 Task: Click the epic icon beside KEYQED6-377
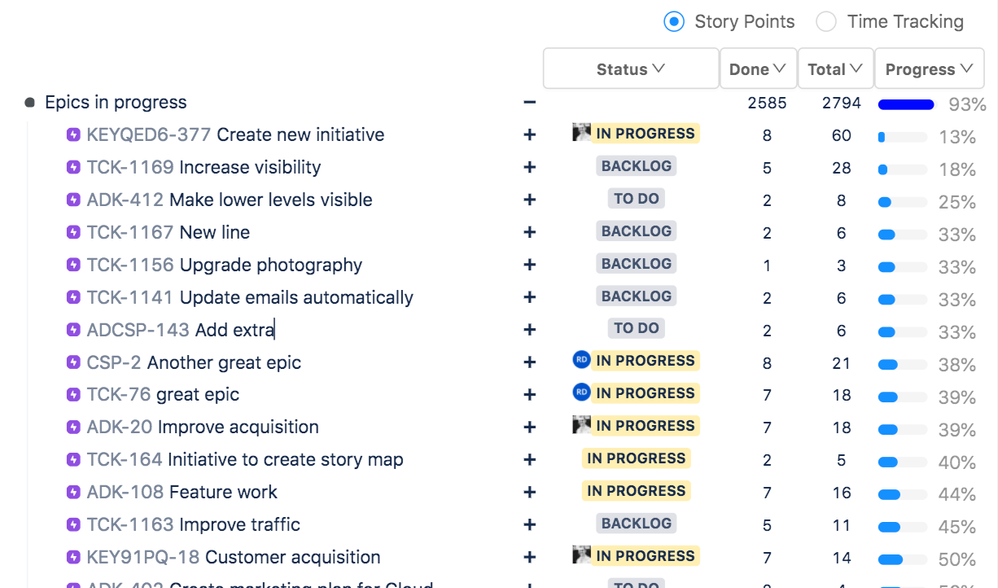click(73, 134)
